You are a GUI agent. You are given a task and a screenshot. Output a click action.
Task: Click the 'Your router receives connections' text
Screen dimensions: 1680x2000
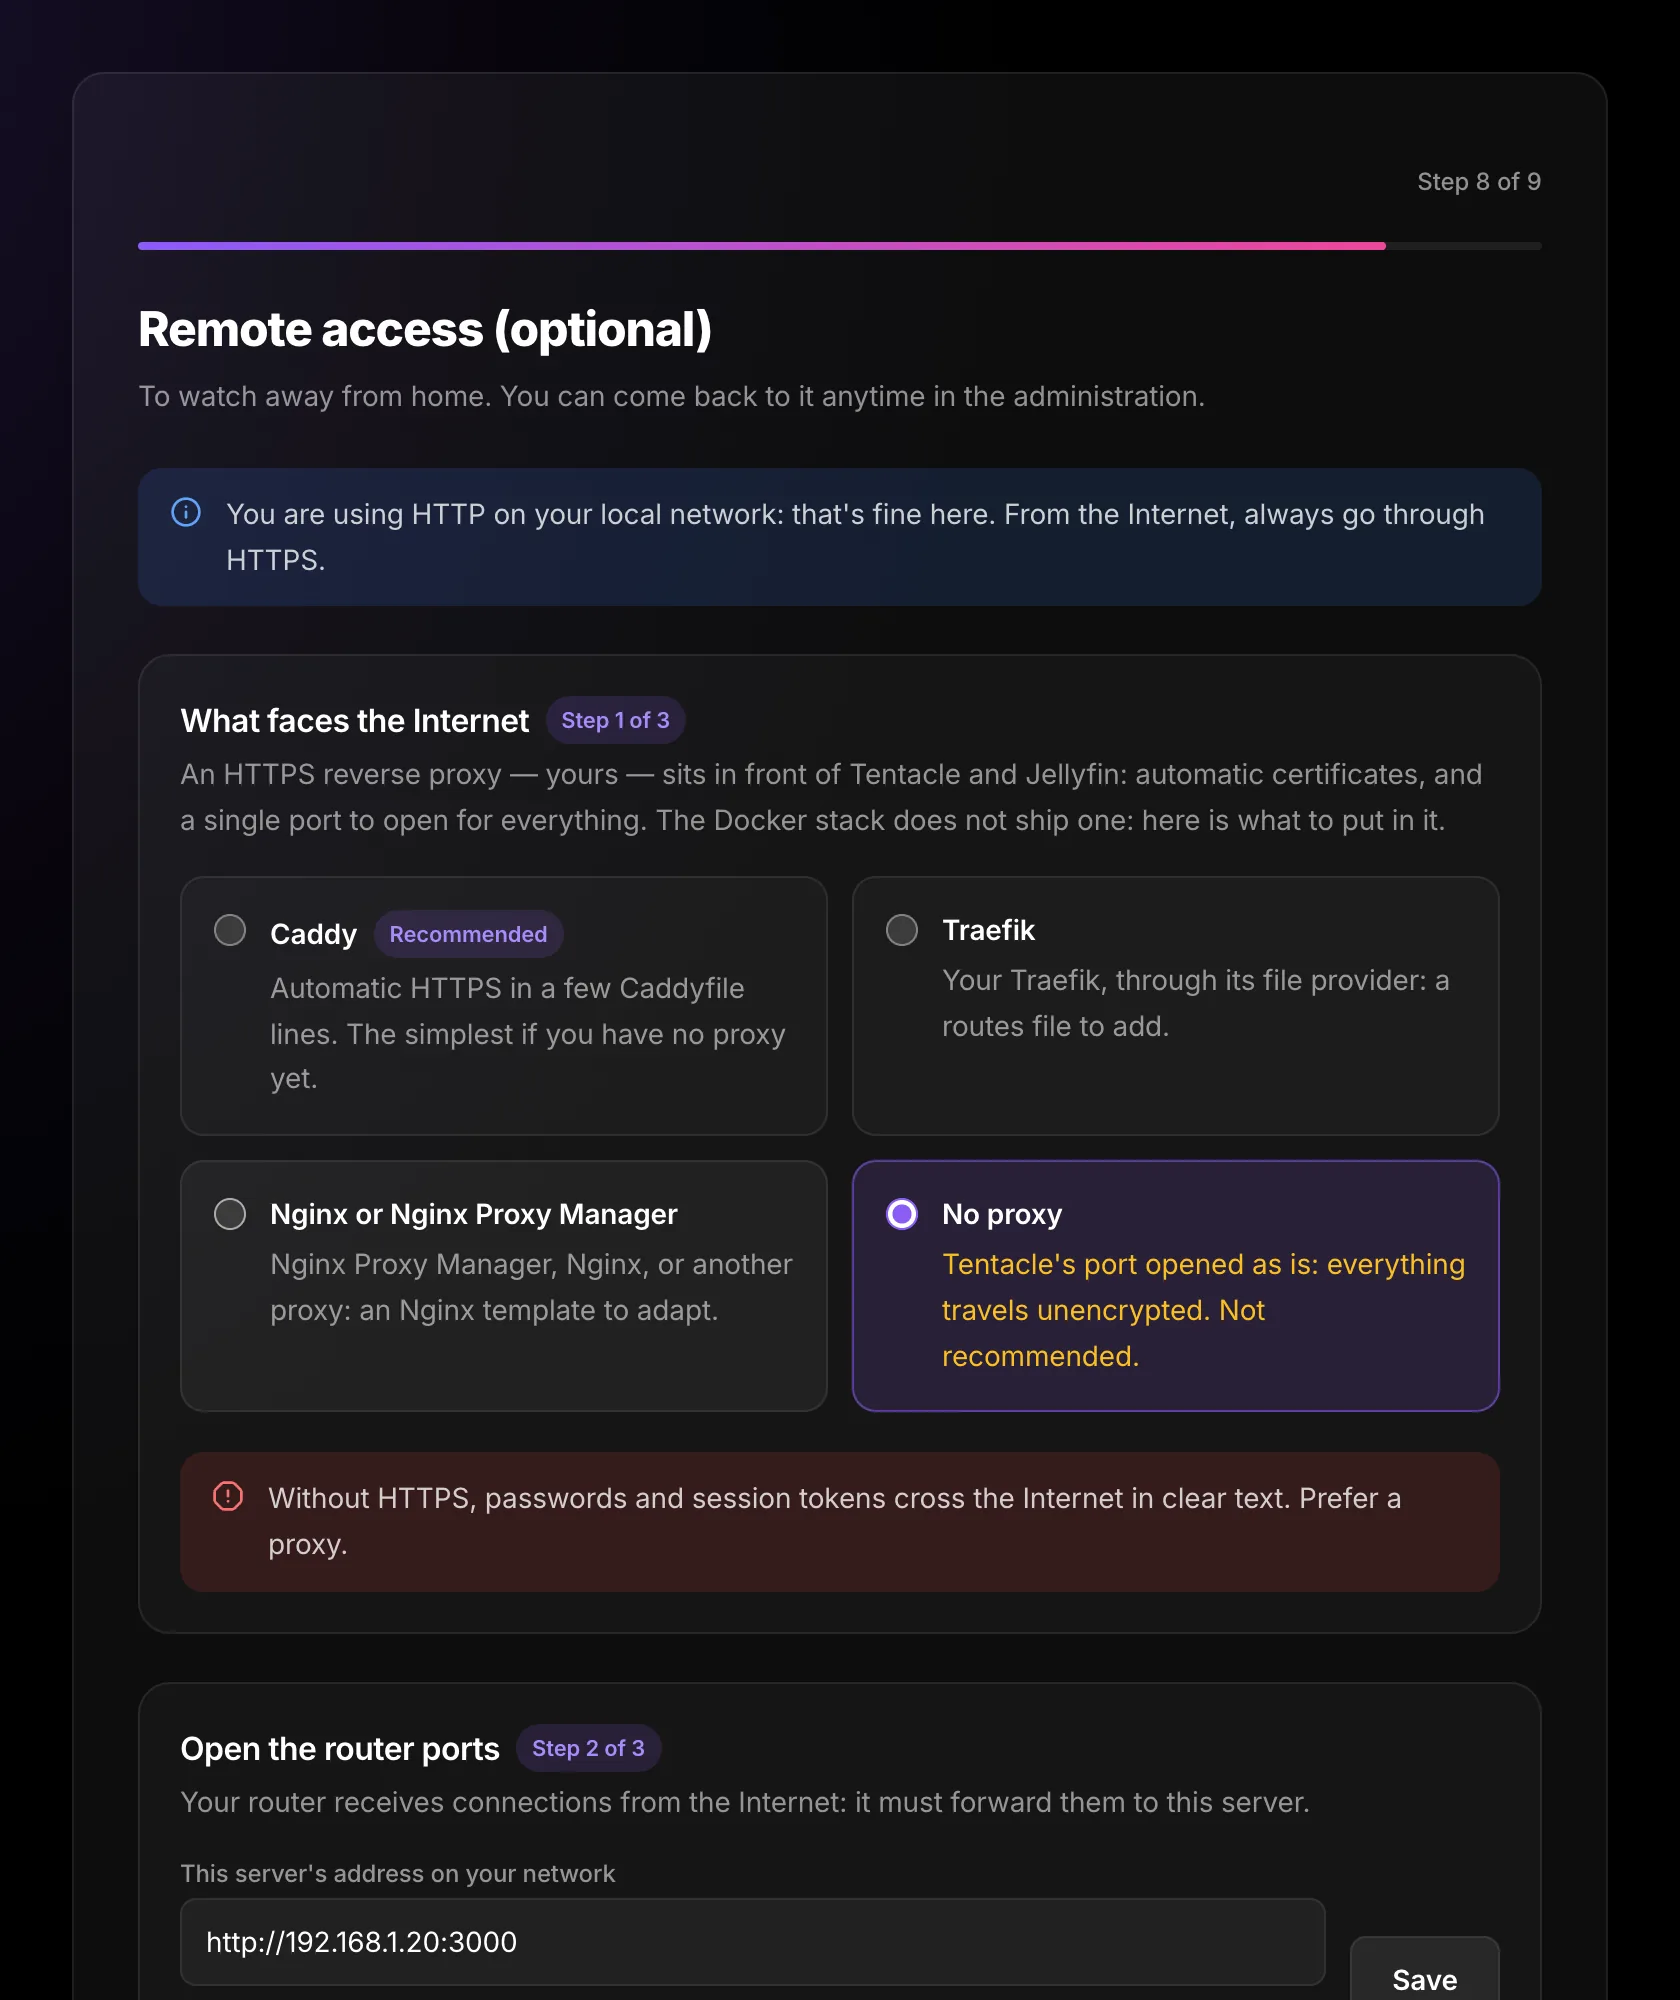(745, 1802)
